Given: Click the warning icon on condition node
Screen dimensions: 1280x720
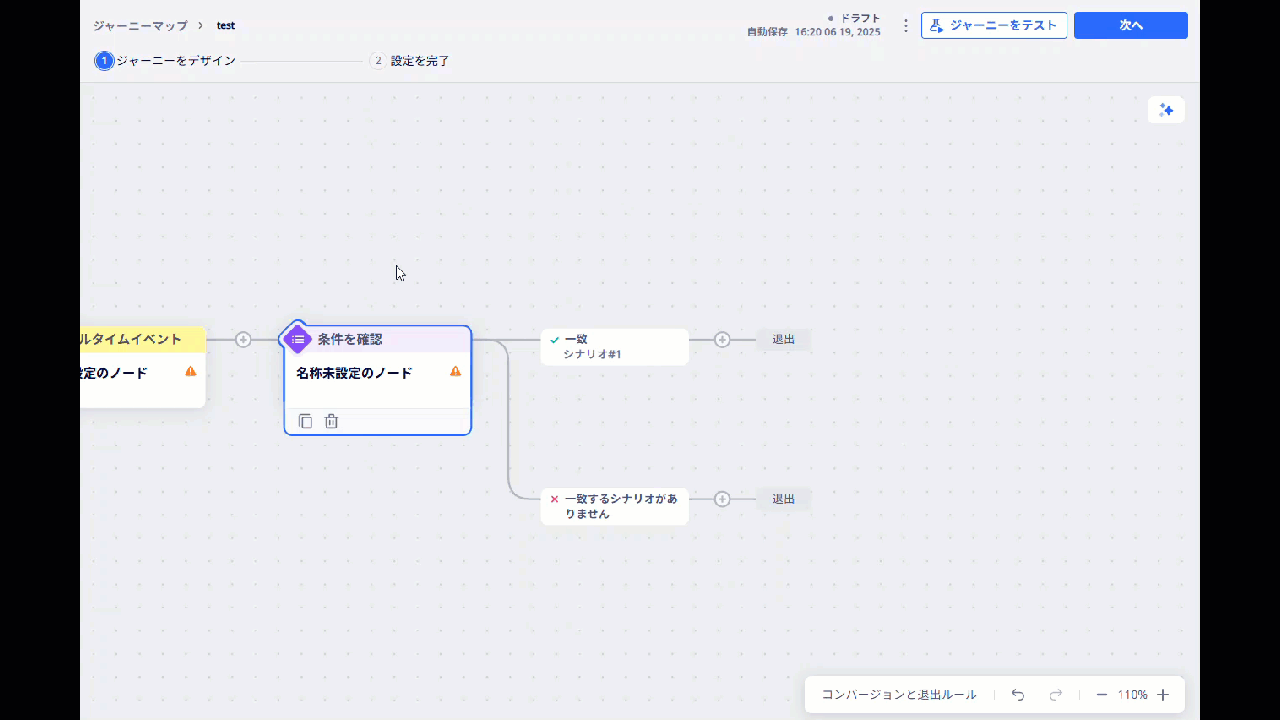Looking at the screenshot, I should [x=456, y=371].
